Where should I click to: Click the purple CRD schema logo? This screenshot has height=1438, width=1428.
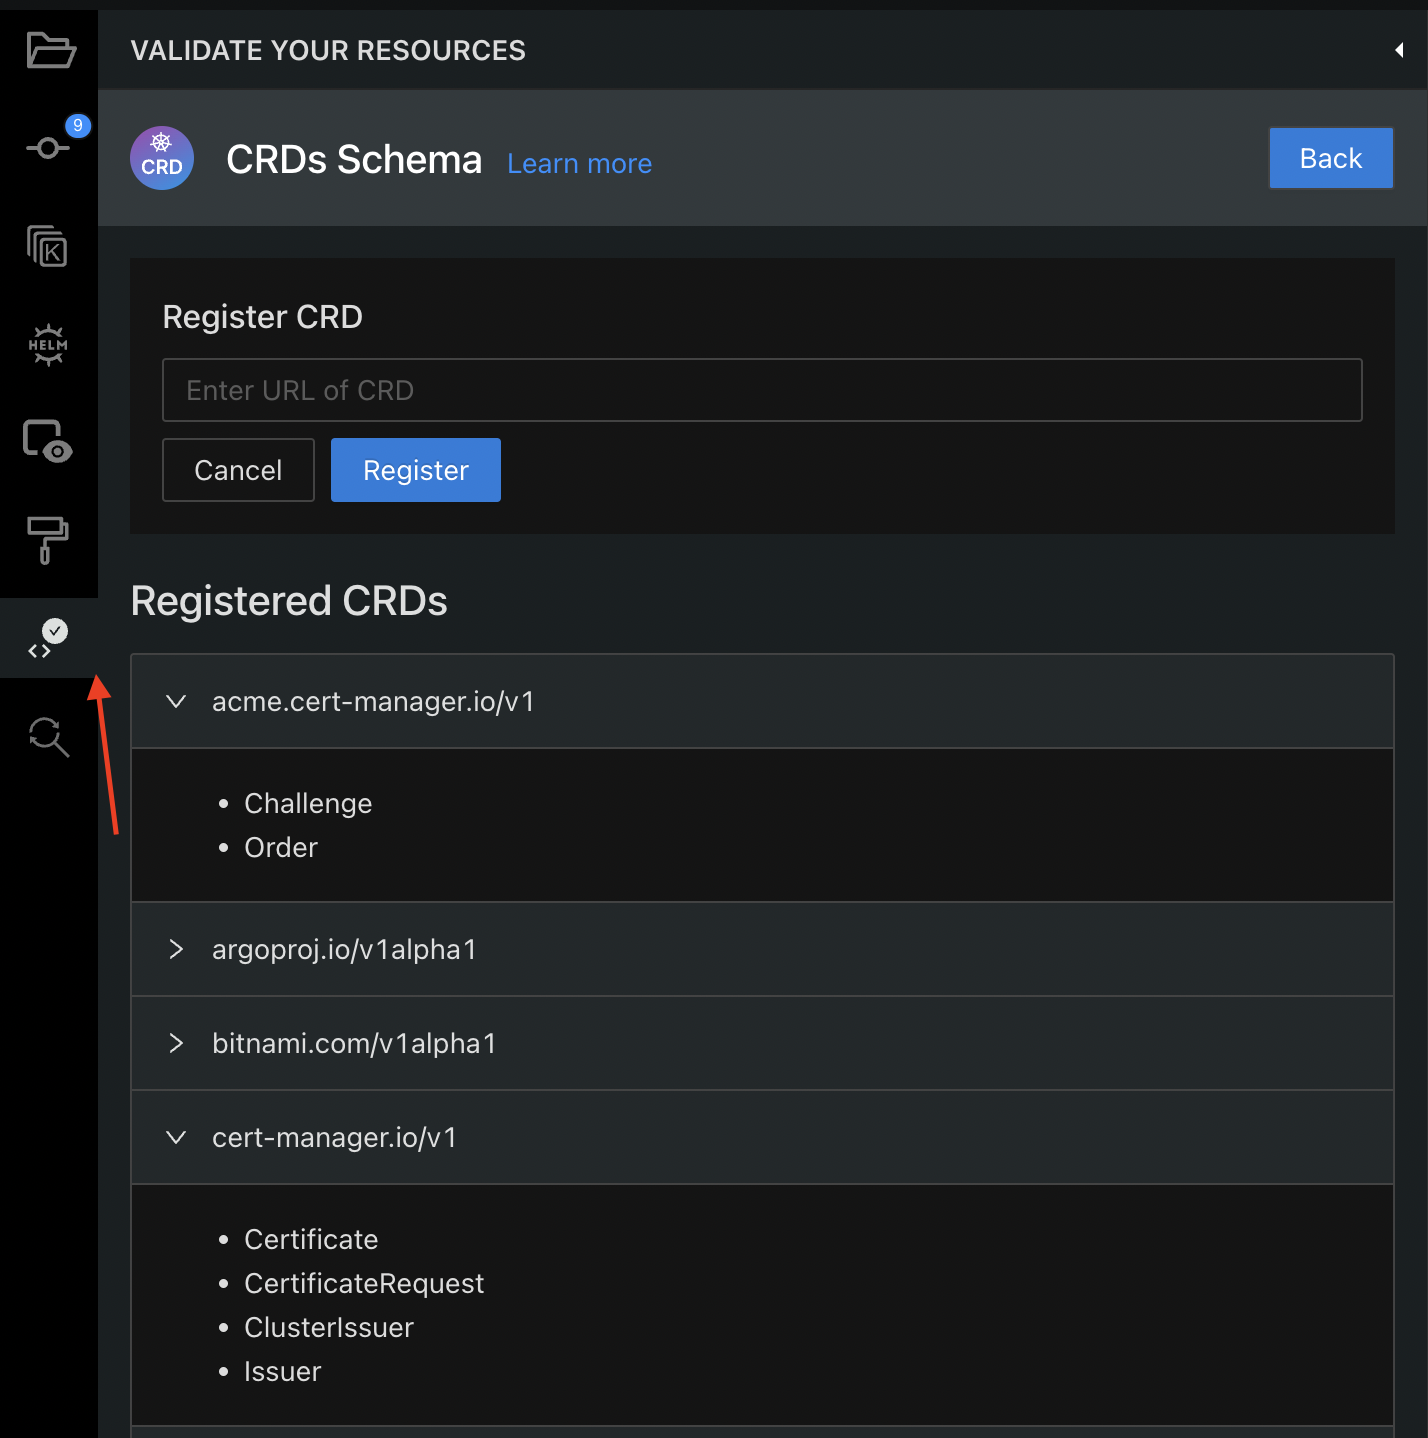pyautogui.click(x=162, y=158)
